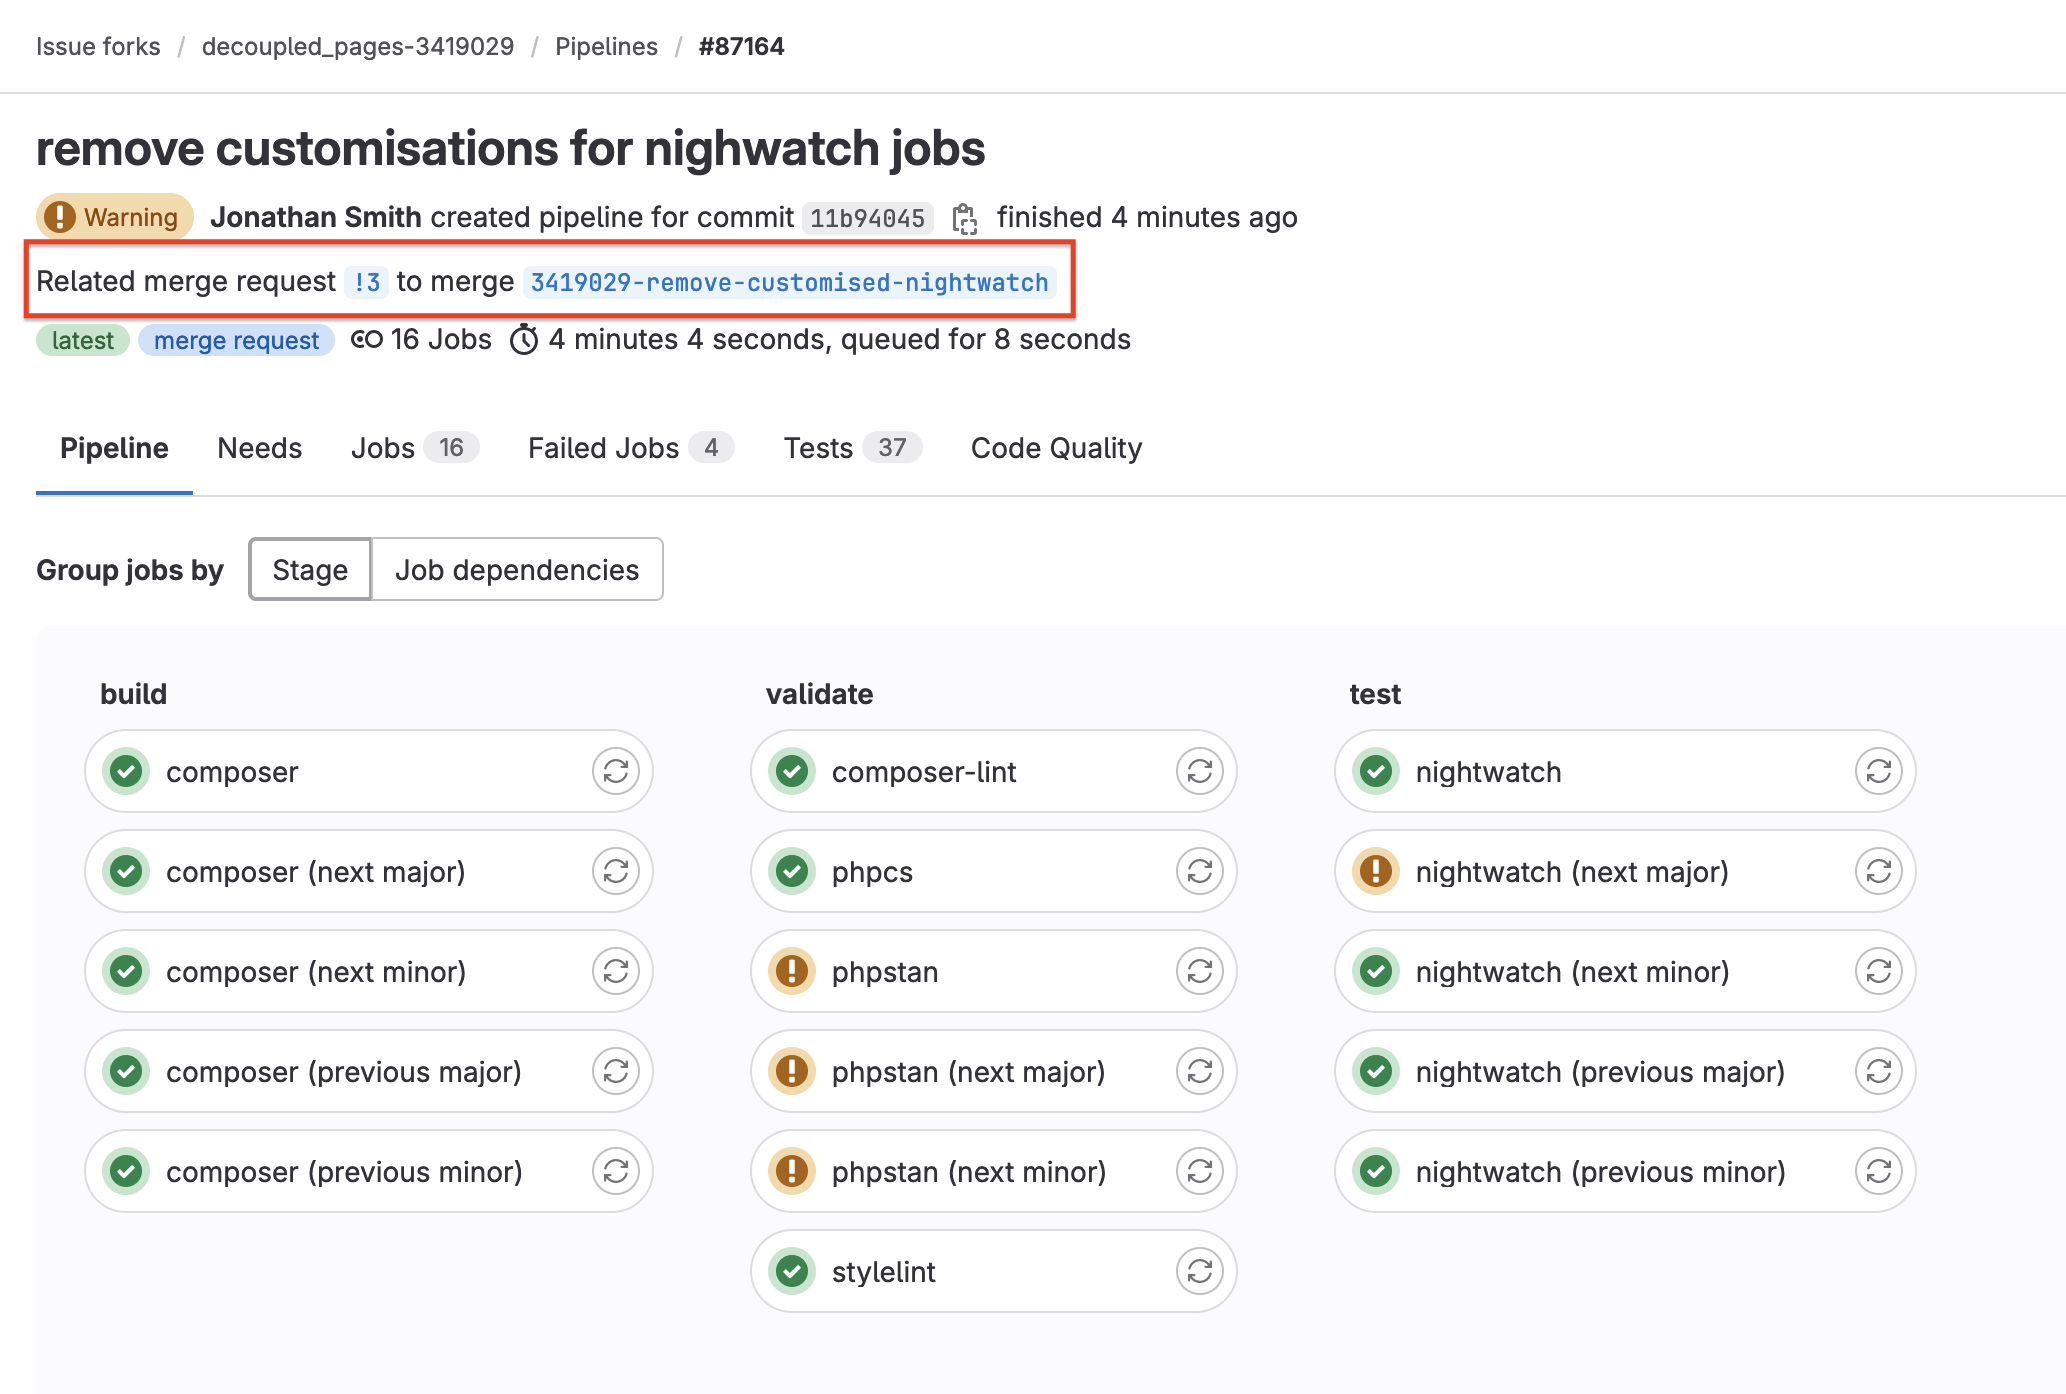The image size is (2066, 1394).
Task: Retry the composer-lint job
Action: pyautogui.click(x=1199, y=771)
